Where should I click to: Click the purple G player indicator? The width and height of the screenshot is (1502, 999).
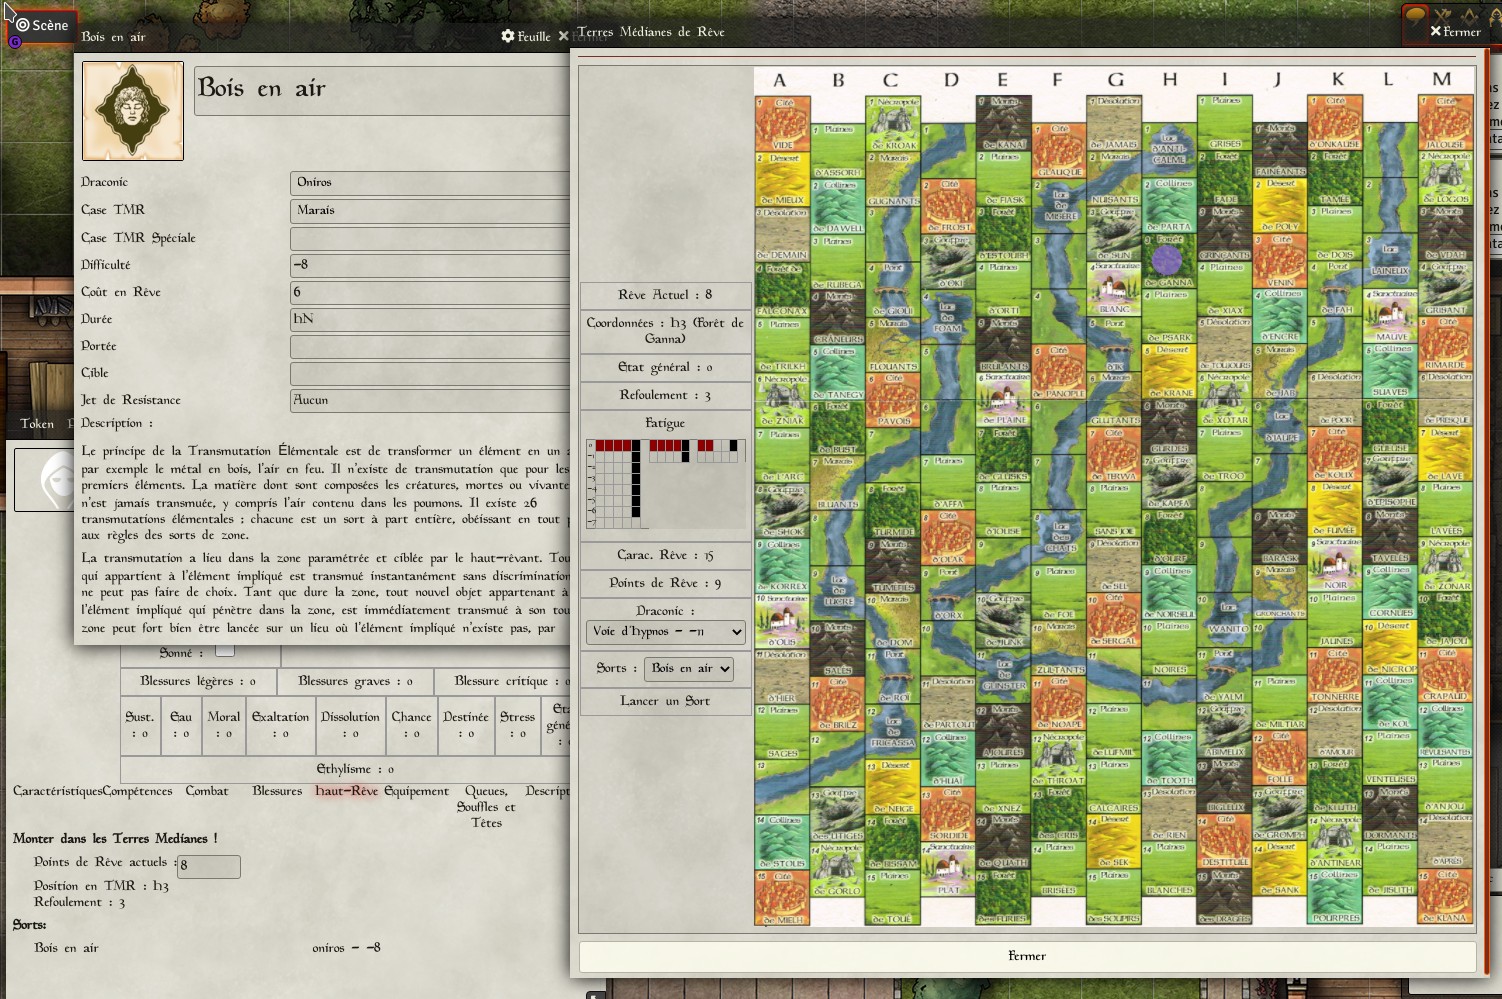pos(15,42)
